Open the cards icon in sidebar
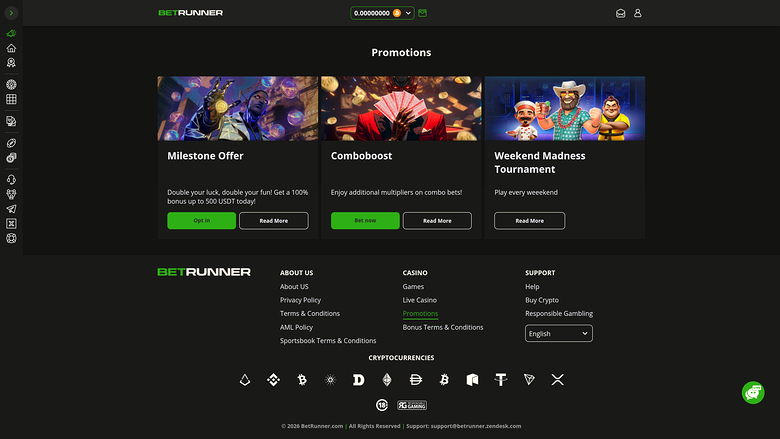 pos(11,121)
